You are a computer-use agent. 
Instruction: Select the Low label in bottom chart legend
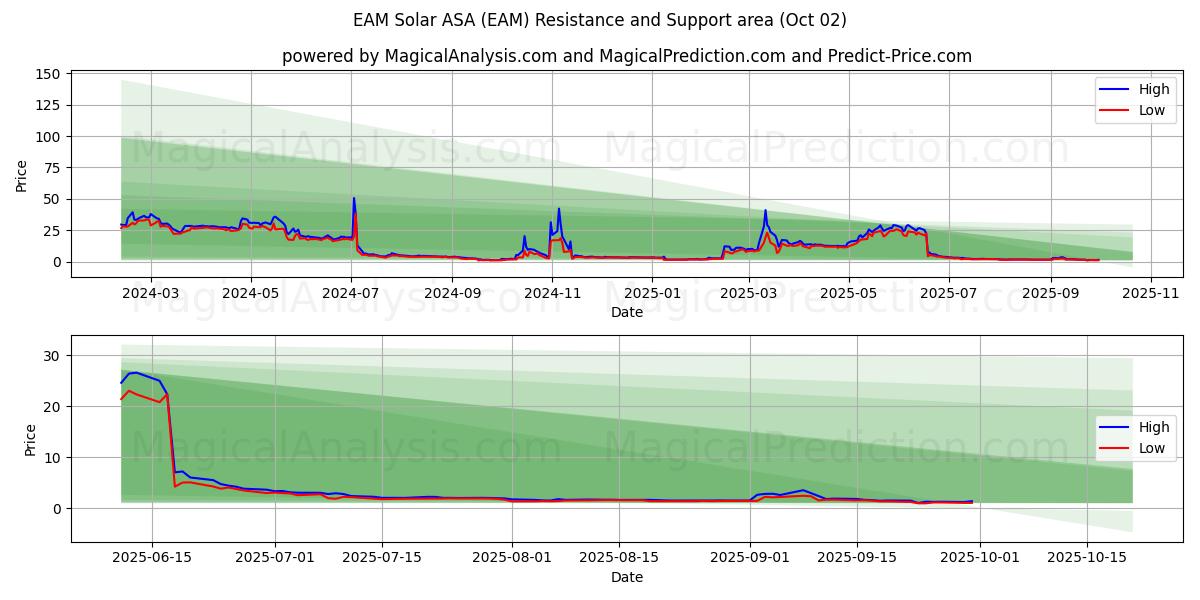click(1153, 448)
